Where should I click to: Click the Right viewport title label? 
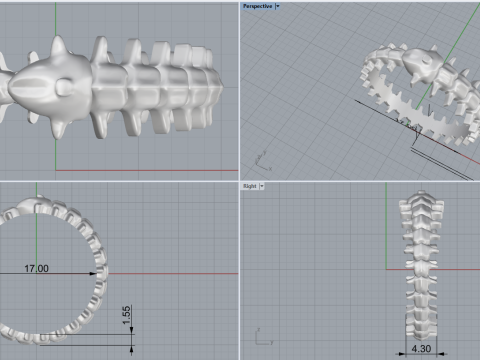250,186
